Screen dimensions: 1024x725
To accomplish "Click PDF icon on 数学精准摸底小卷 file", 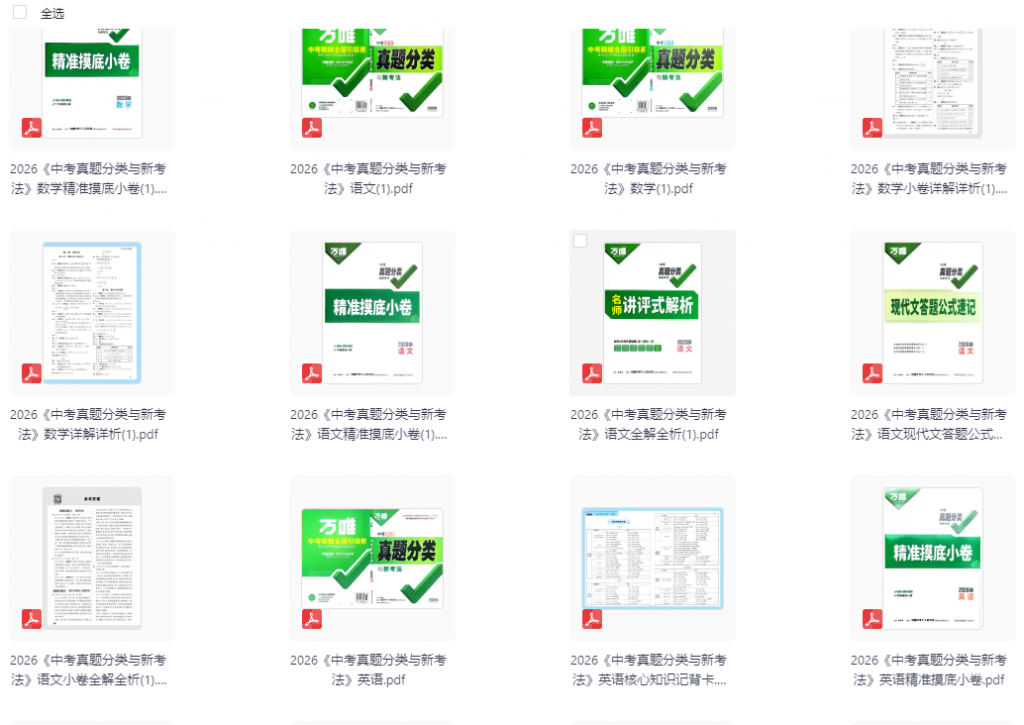I will coord(31,127).
